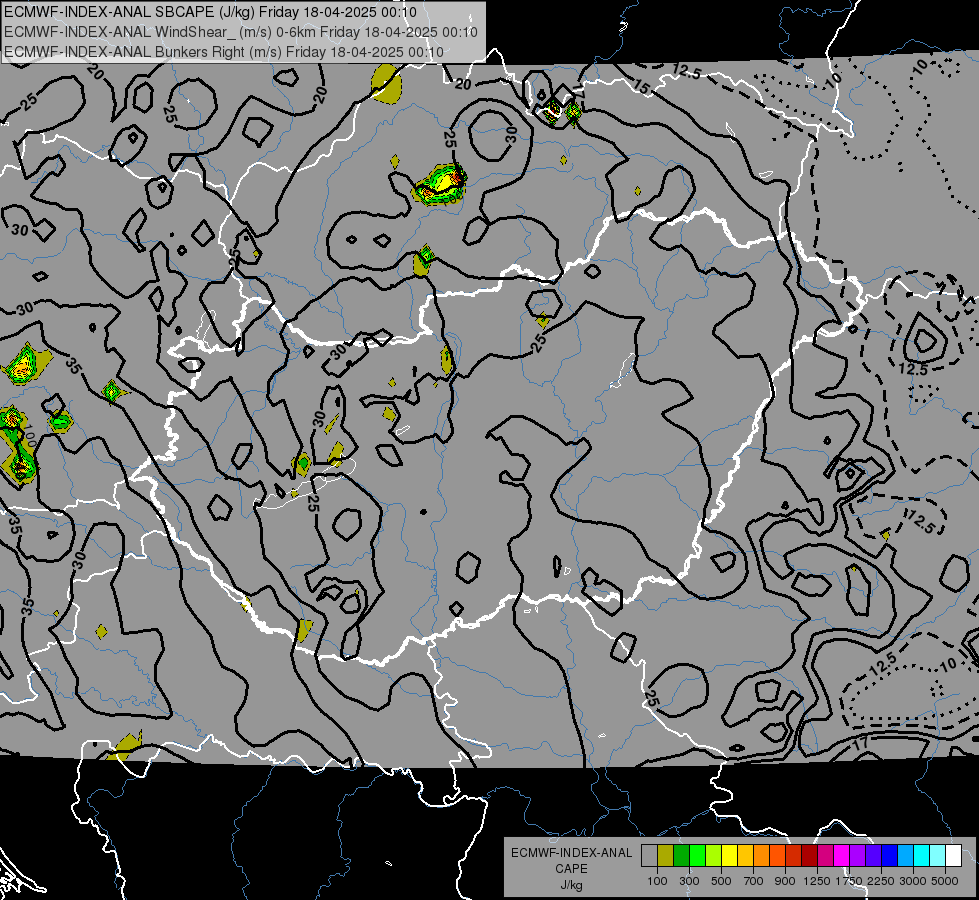Click the legend value 700

pos(754,881)
